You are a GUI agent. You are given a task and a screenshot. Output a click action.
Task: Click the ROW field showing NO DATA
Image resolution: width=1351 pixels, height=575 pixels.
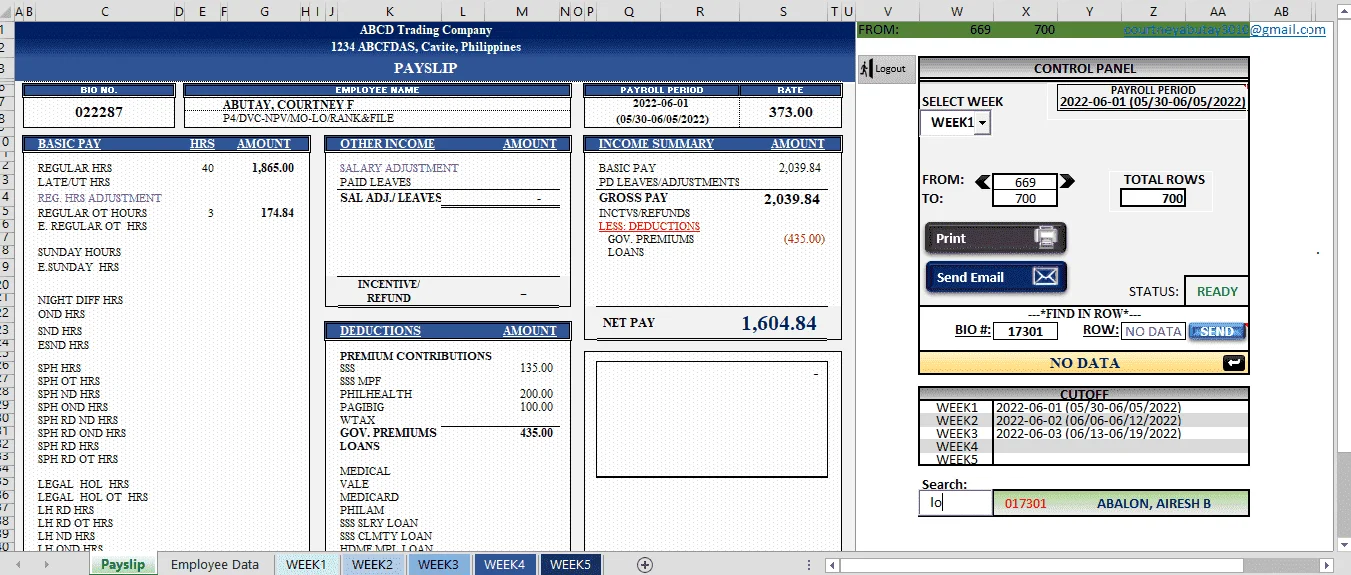(x=1153, y=331)
